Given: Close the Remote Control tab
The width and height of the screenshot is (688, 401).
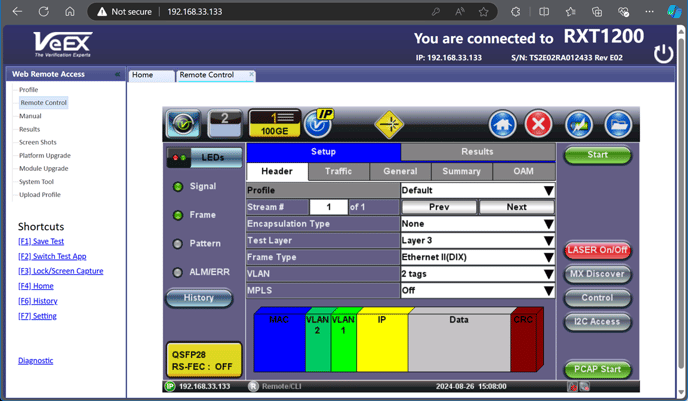Looking at the screenshot, I should point(251,74).
